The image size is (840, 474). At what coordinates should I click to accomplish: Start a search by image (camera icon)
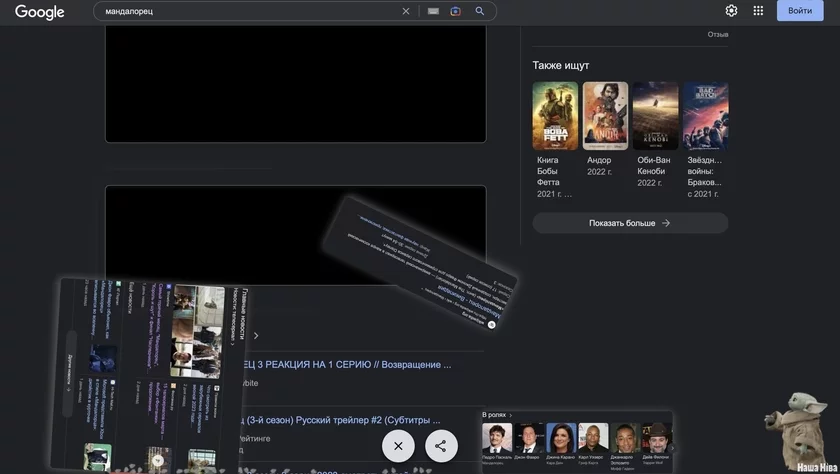coord(456,11)
